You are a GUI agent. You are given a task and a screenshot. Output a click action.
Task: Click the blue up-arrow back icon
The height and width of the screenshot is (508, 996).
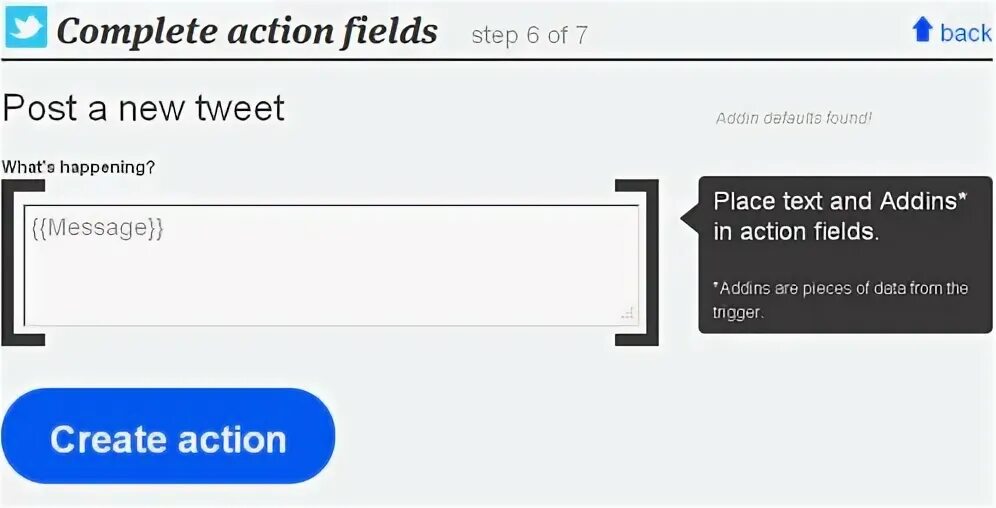point(922,31)
